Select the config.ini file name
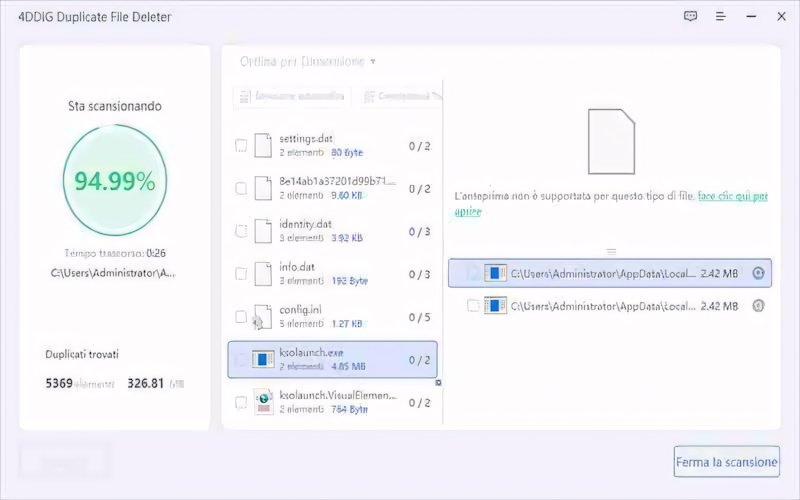800x500 pixels. pyautogui.click(x=300, y=310)
